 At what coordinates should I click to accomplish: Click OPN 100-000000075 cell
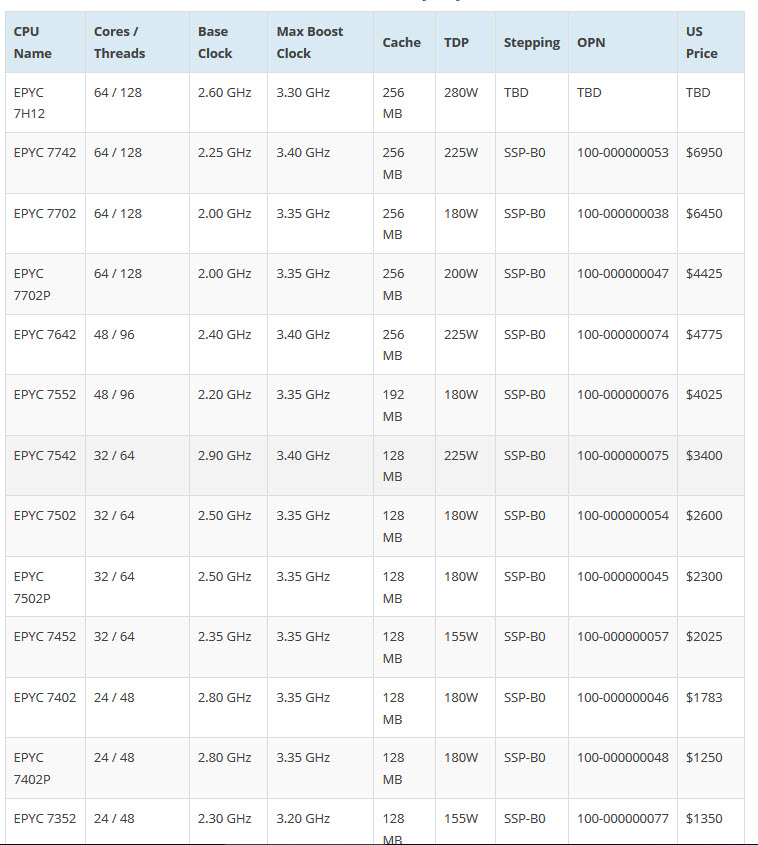(623, 466)
